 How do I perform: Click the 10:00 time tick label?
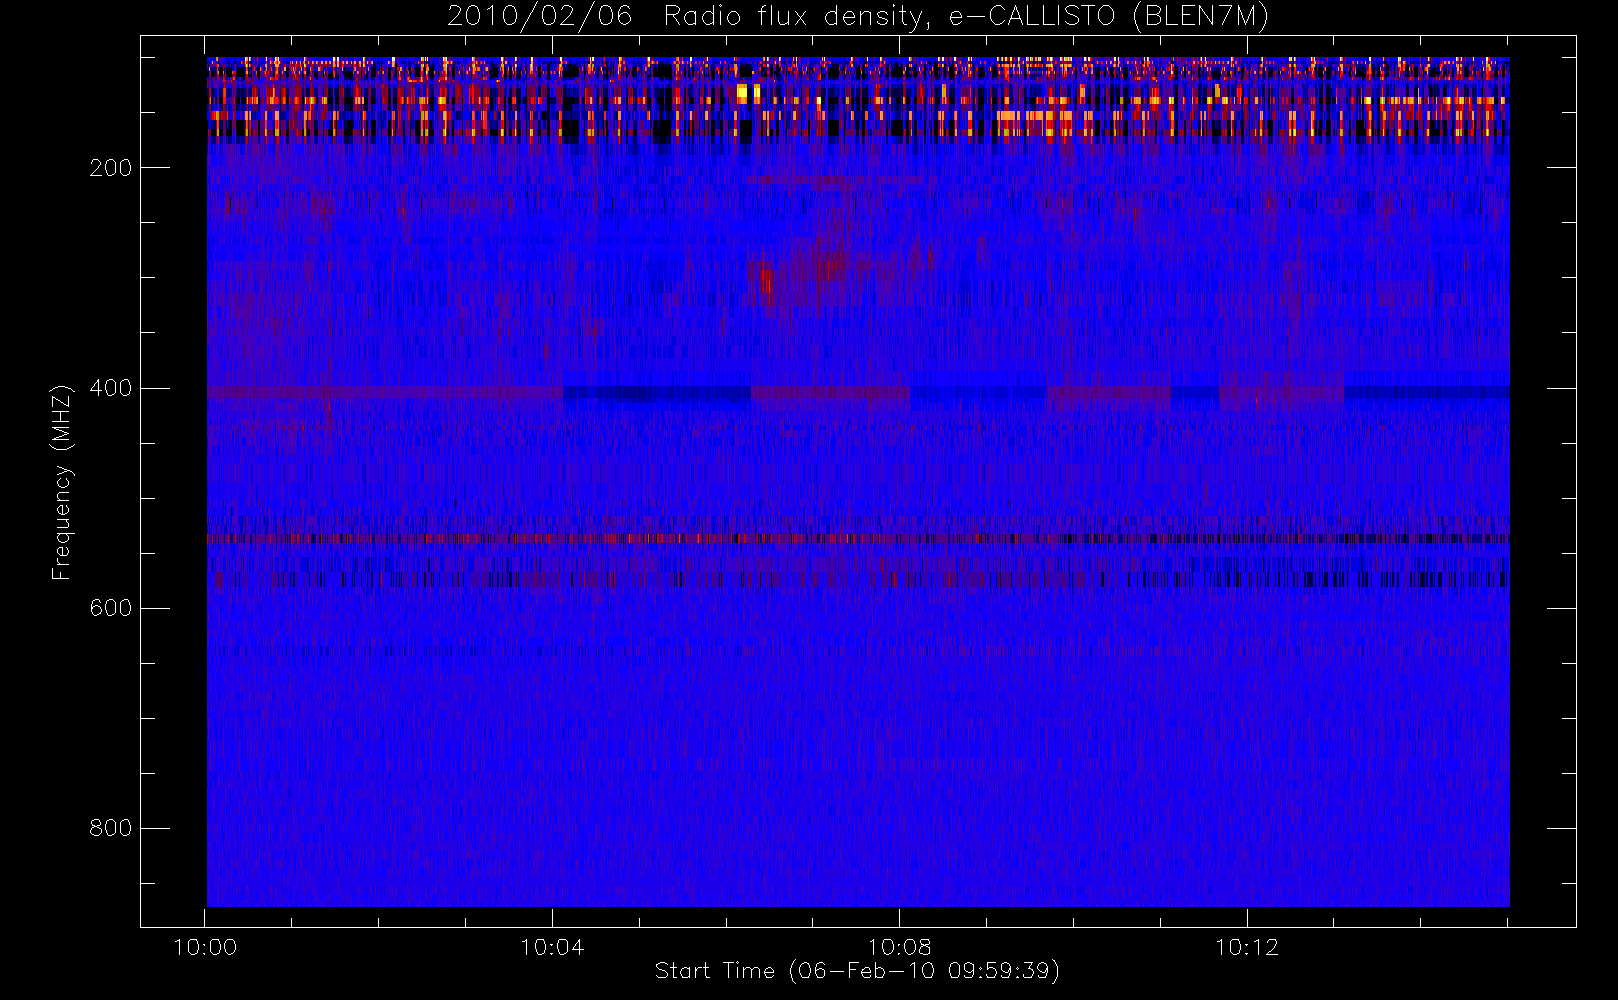pyautogui.click(x=205, y=947)
